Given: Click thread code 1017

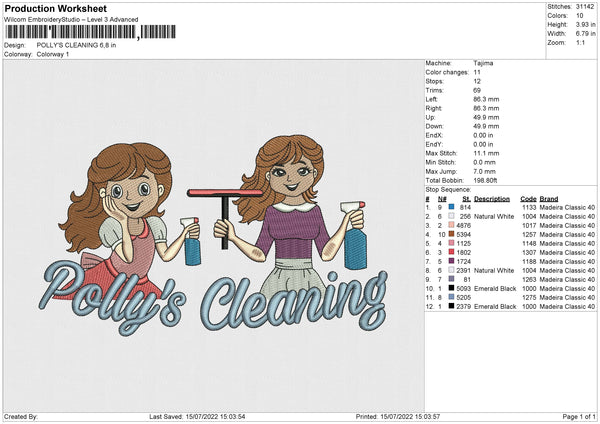Looking at the screenshot, I should click(529, 225).
